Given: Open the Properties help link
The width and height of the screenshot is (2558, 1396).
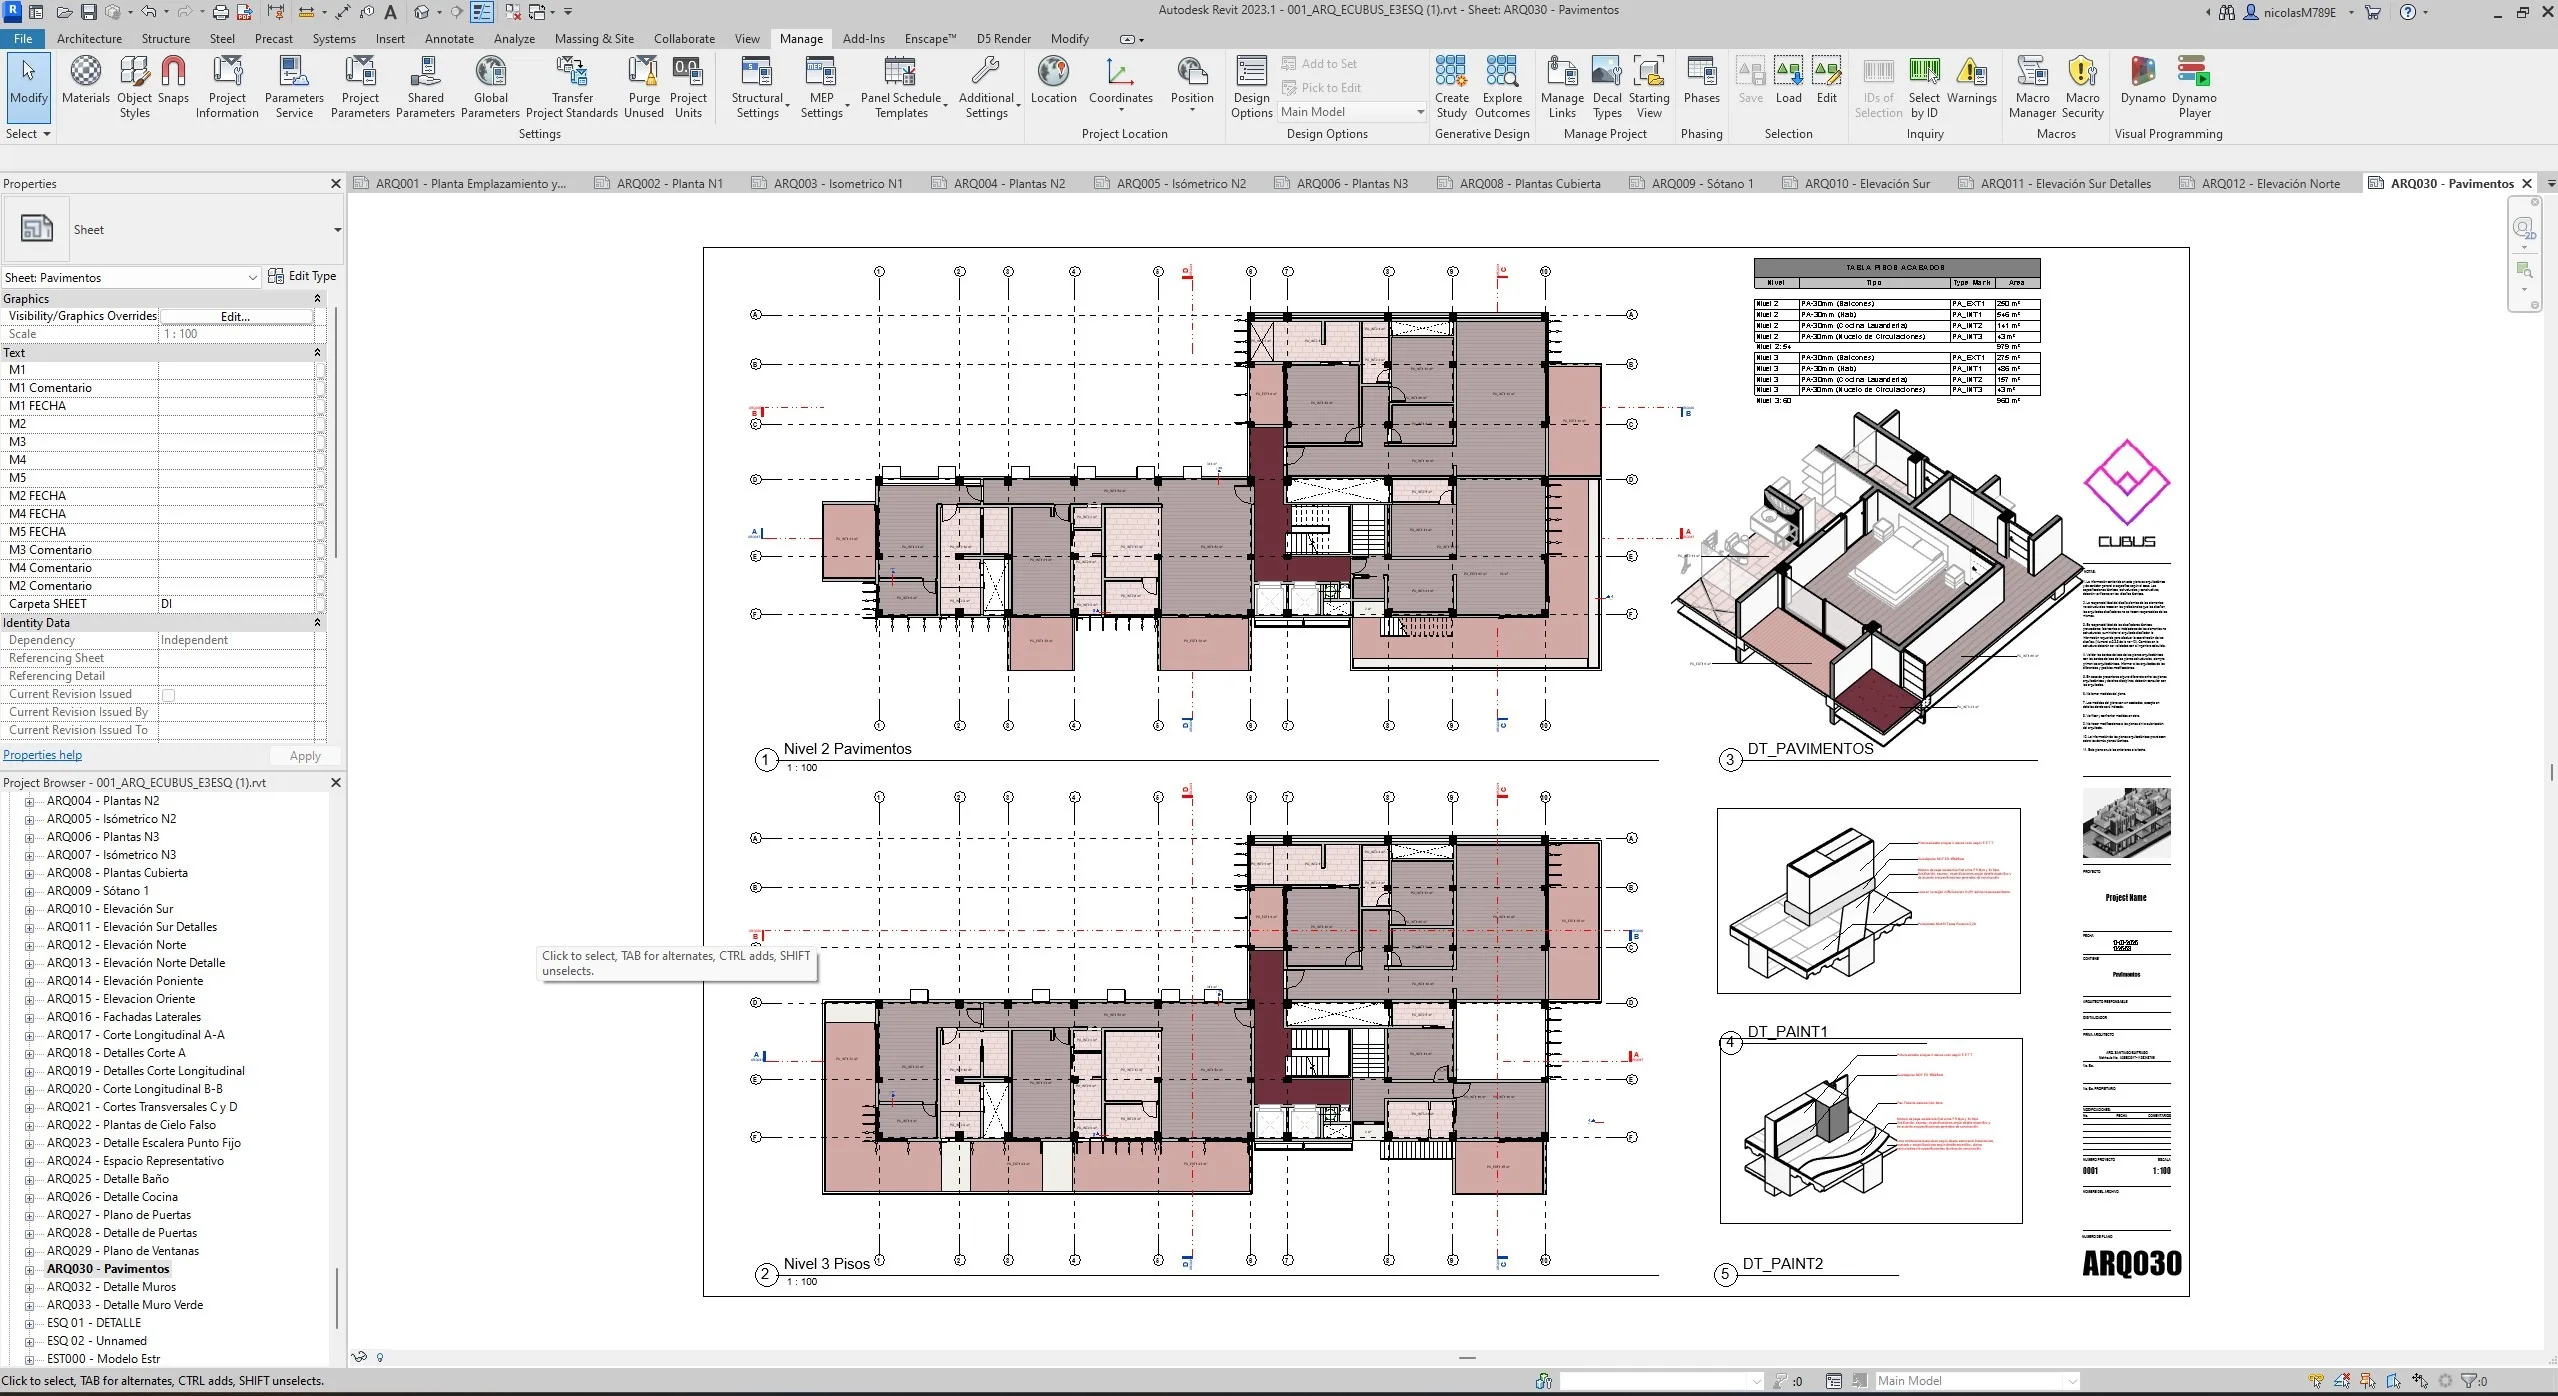Looking at the screenshot, I should pyautogui.click(x=43, y=756).
